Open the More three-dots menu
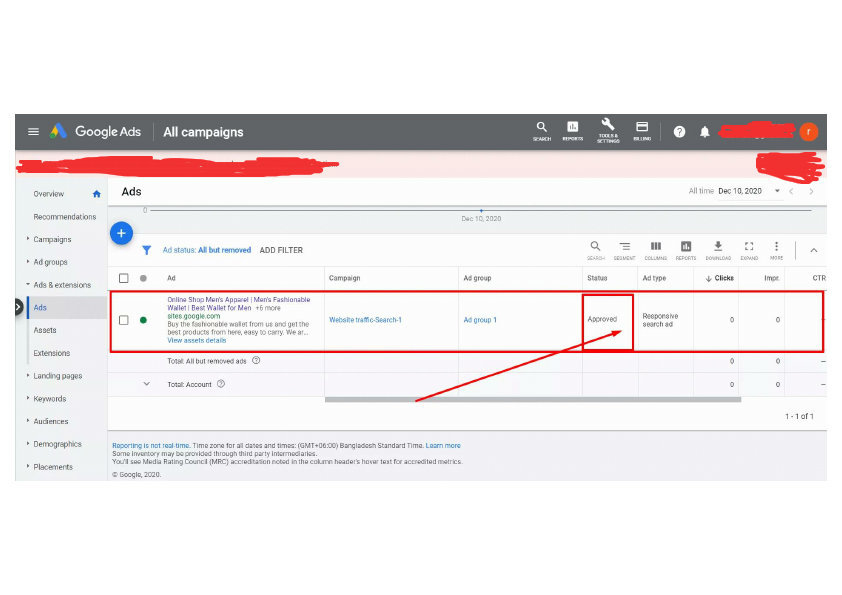Screen dimensions: 842x595 pyautogui.click(x=776, y=250)
